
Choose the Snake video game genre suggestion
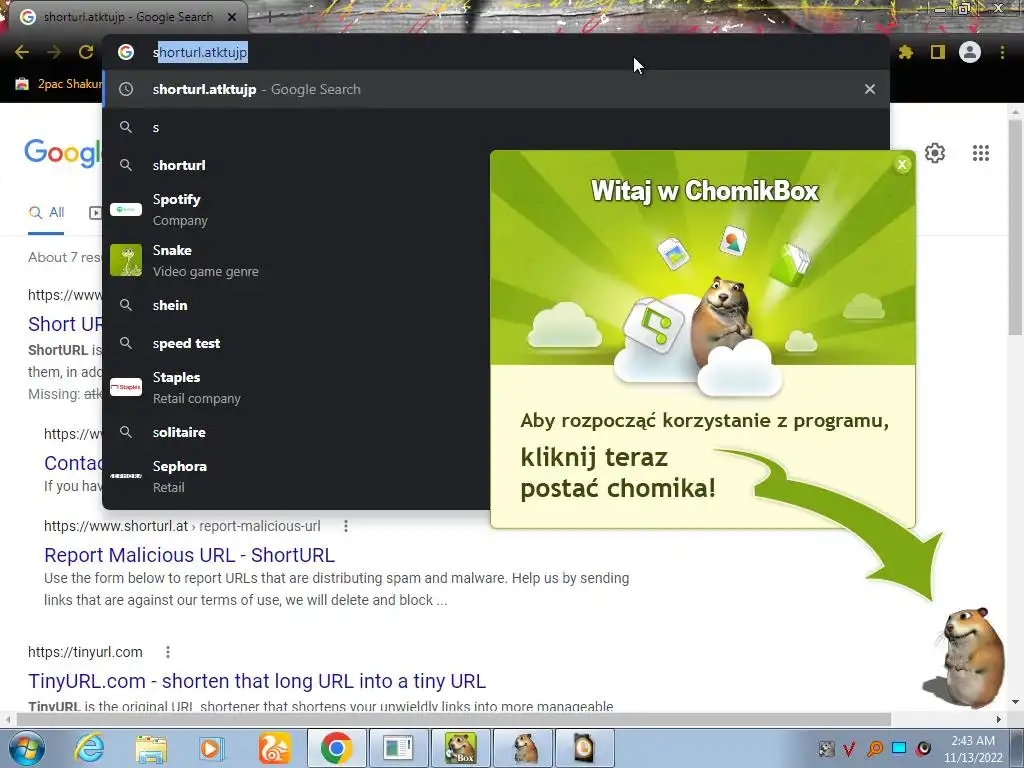click(x=295, y=261)
